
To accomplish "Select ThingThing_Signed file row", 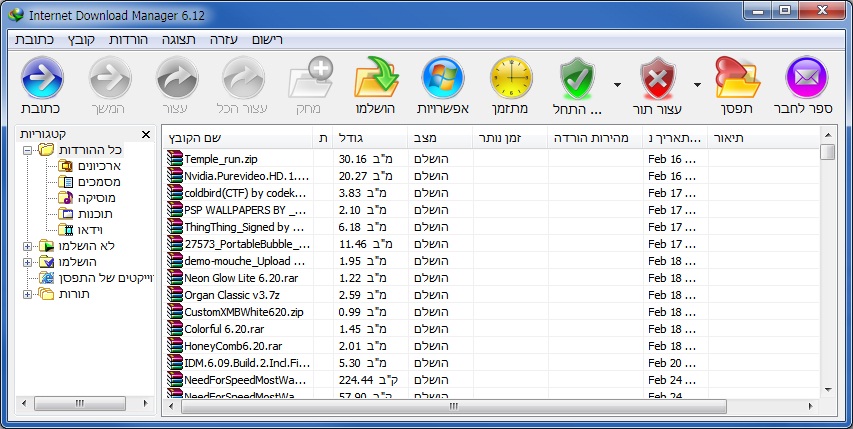I will (x=491, y=227).
